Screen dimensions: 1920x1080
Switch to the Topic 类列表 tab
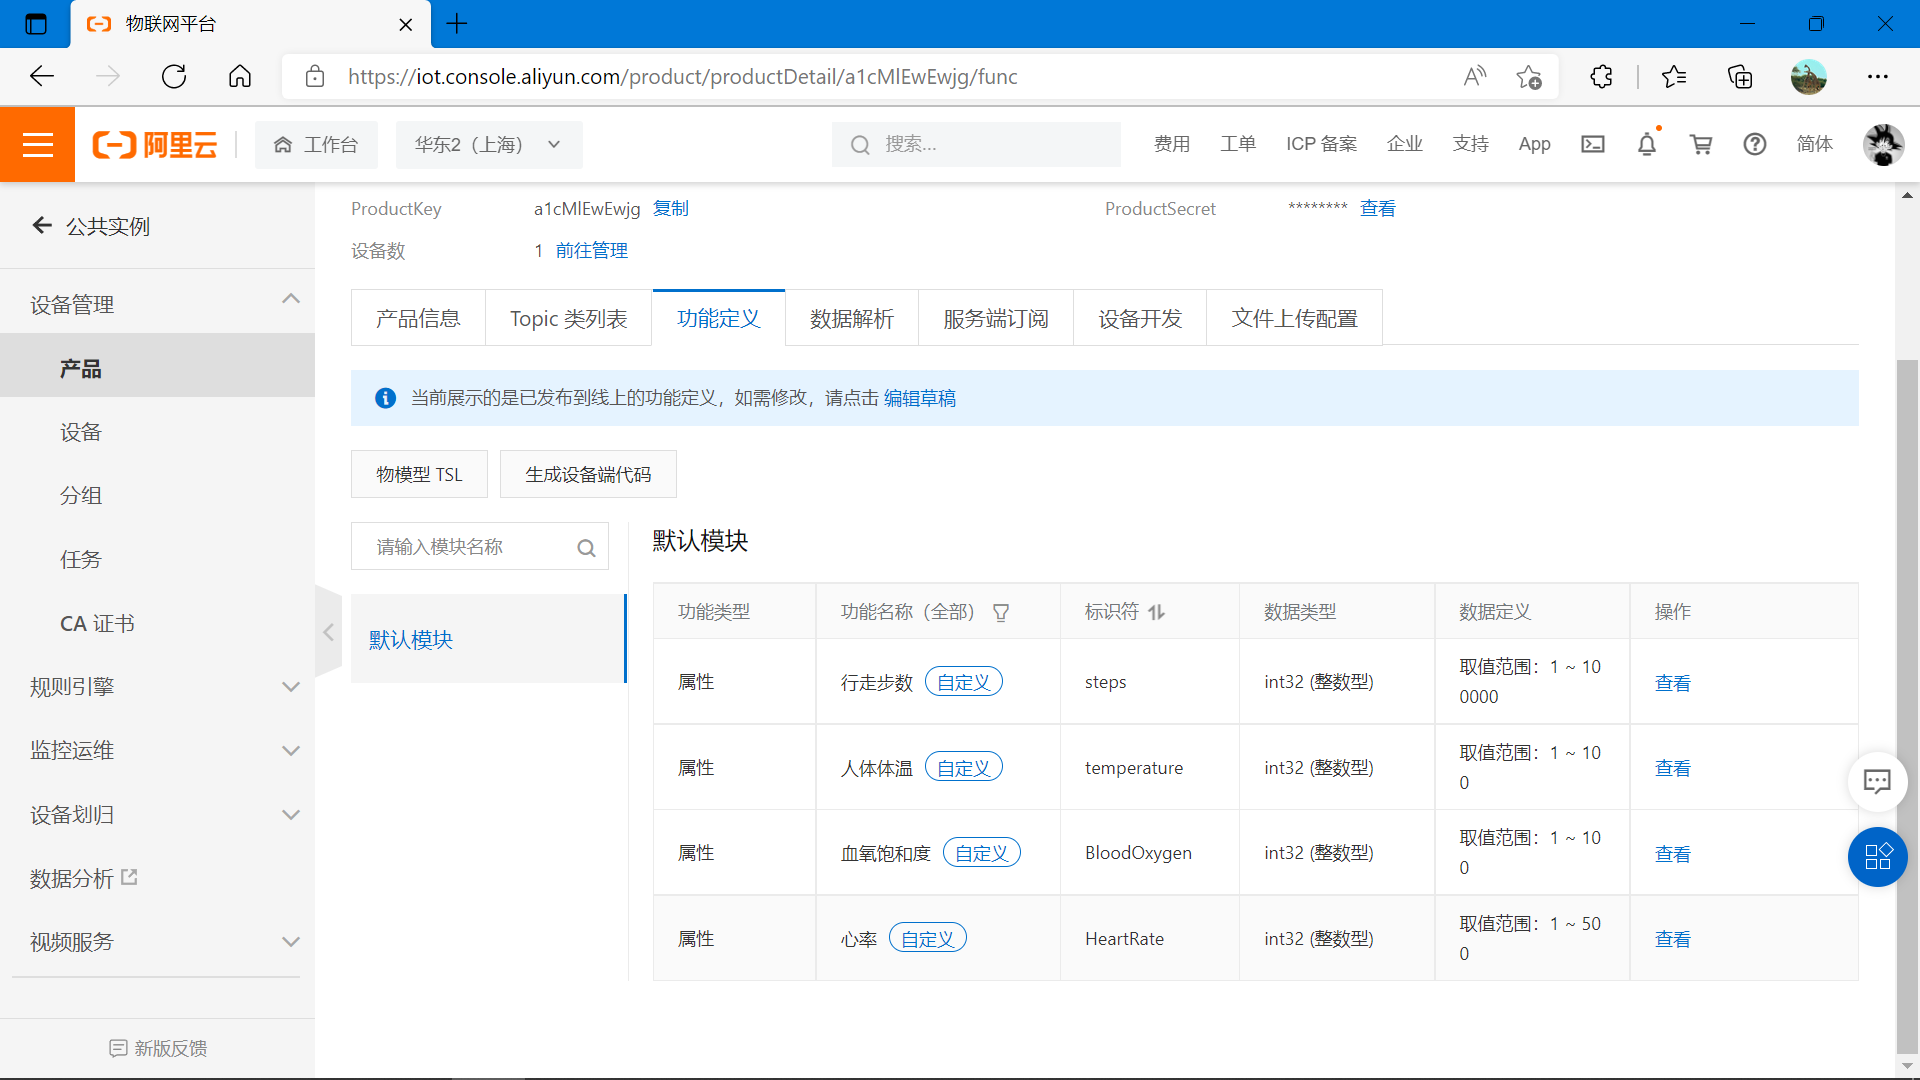tap(568, 319)
